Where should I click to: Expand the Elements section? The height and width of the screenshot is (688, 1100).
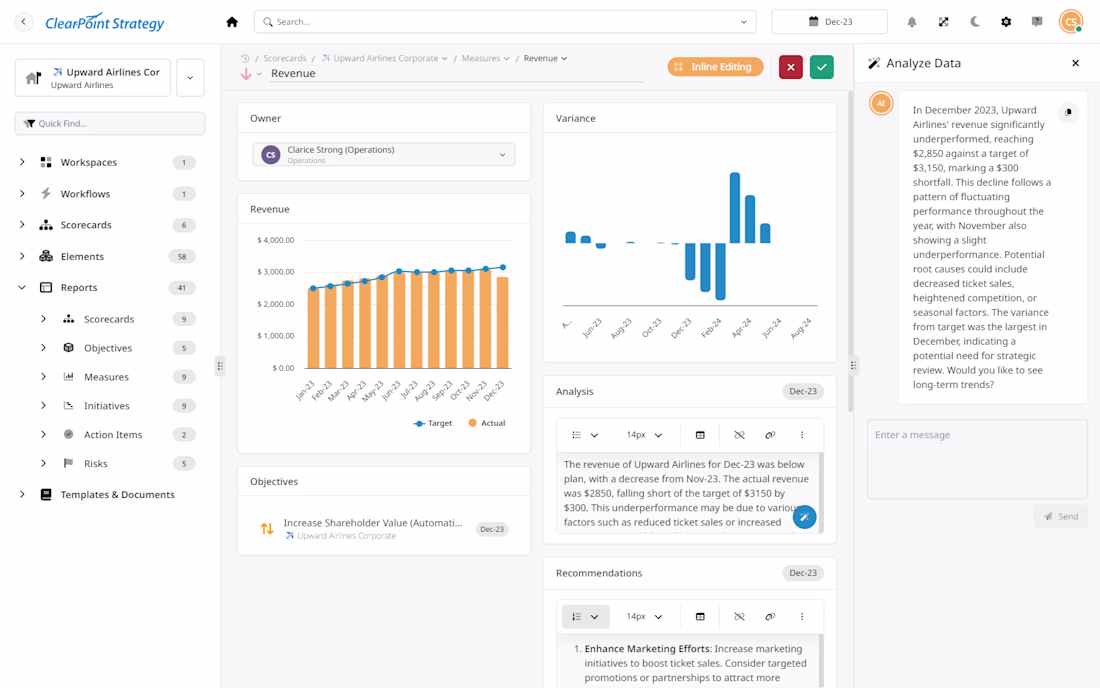pos(22,256)
